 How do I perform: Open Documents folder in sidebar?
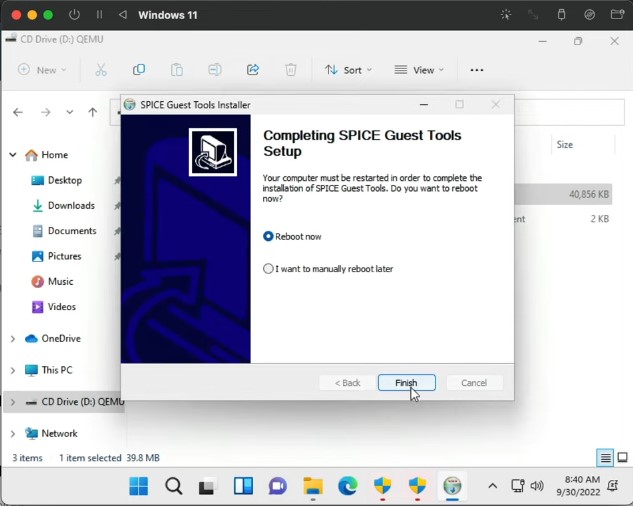(x=64, y=231)
